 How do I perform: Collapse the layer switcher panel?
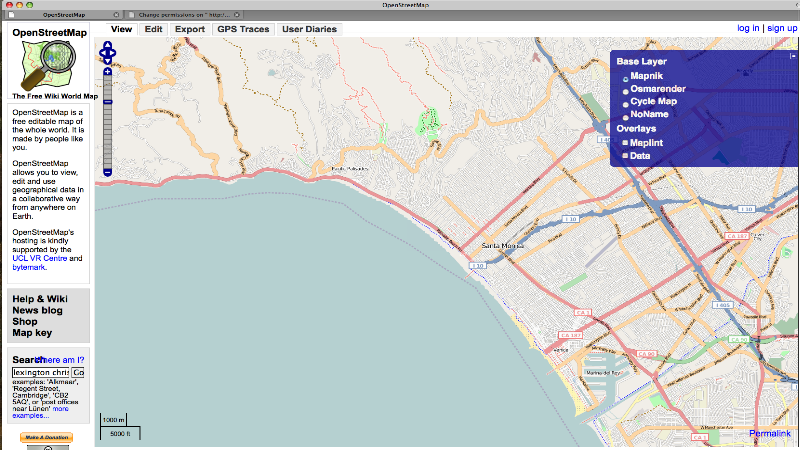pos(793,56)
